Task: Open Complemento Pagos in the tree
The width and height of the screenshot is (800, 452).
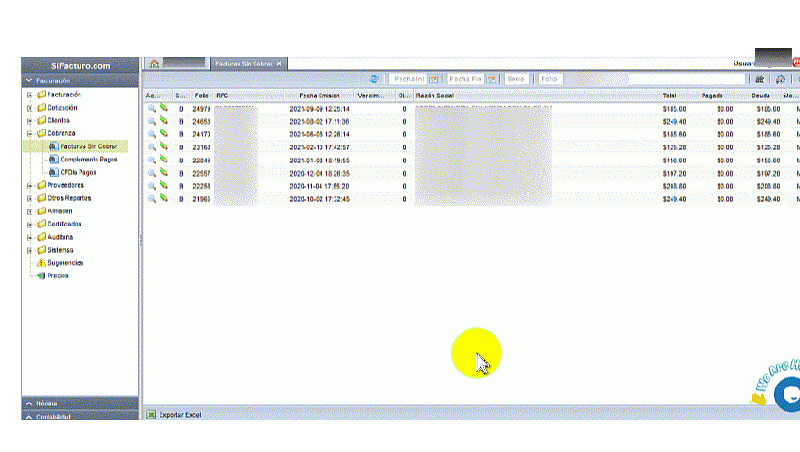Action: point(88,159)
